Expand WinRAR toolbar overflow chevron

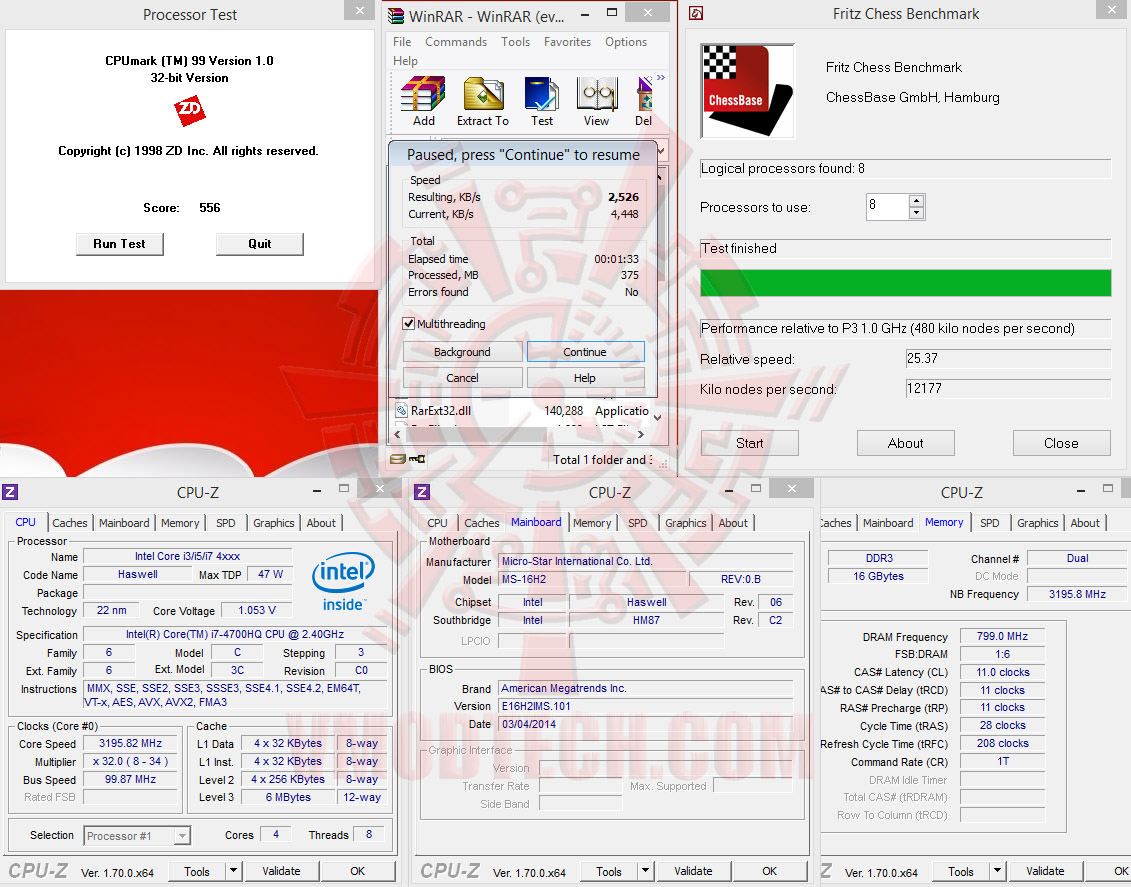coord(661,77)
